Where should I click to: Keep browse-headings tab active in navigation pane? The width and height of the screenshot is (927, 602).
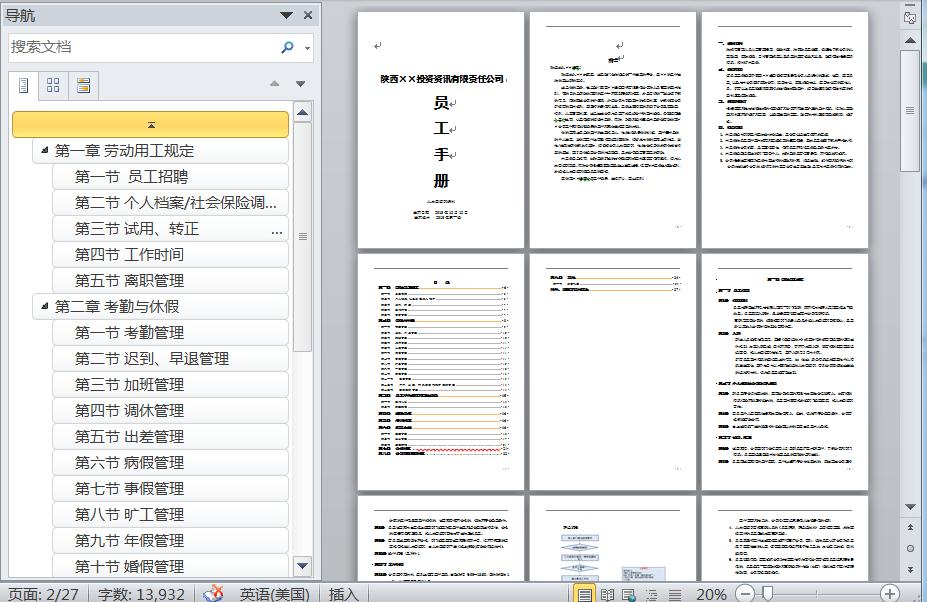pyautogui.click(x=24, y=85)
